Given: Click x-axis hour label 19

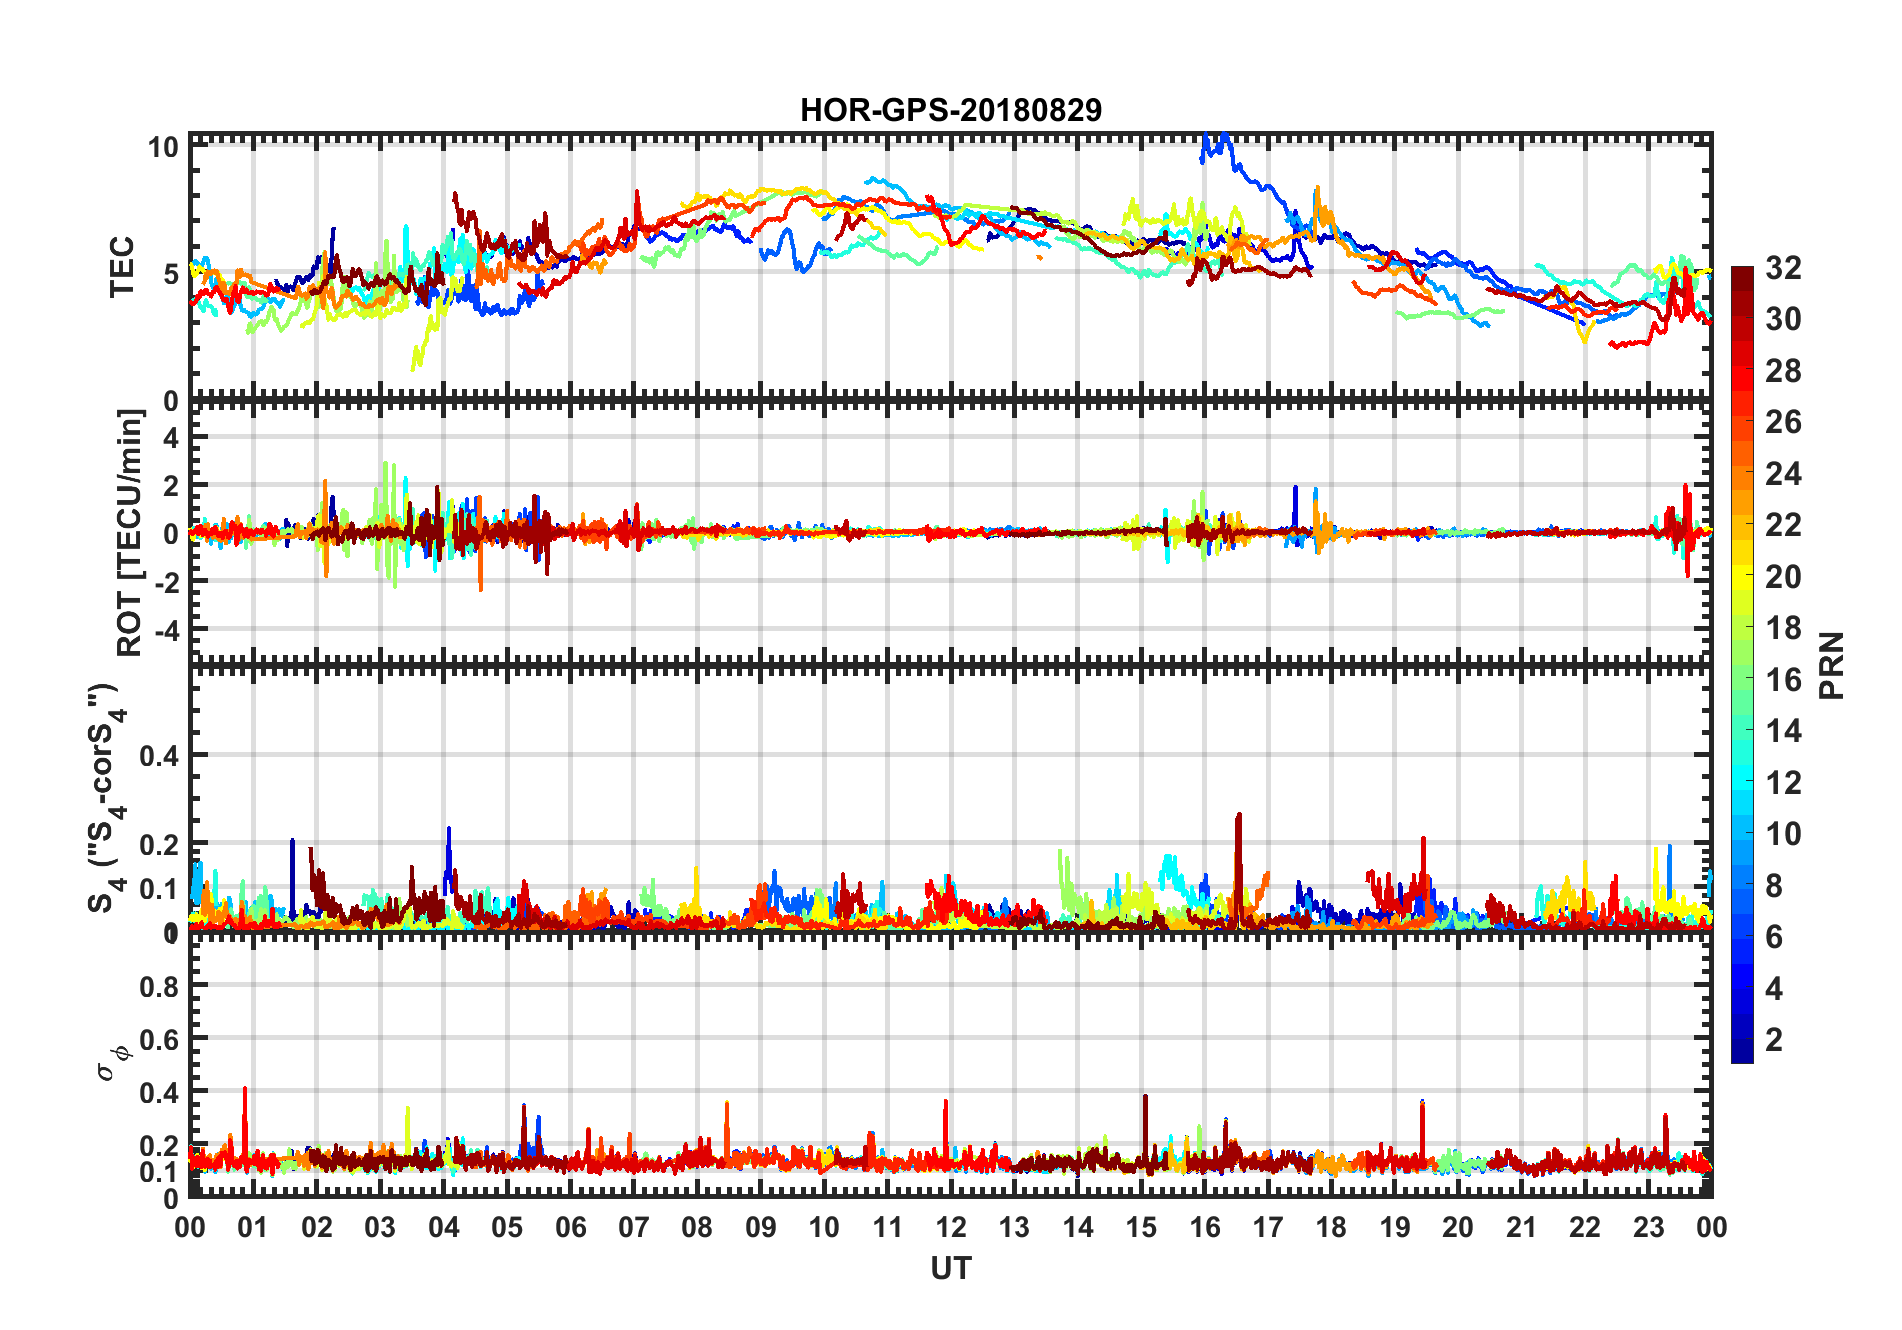Looking at the screenshot, I should [x=1395, y=1228].
